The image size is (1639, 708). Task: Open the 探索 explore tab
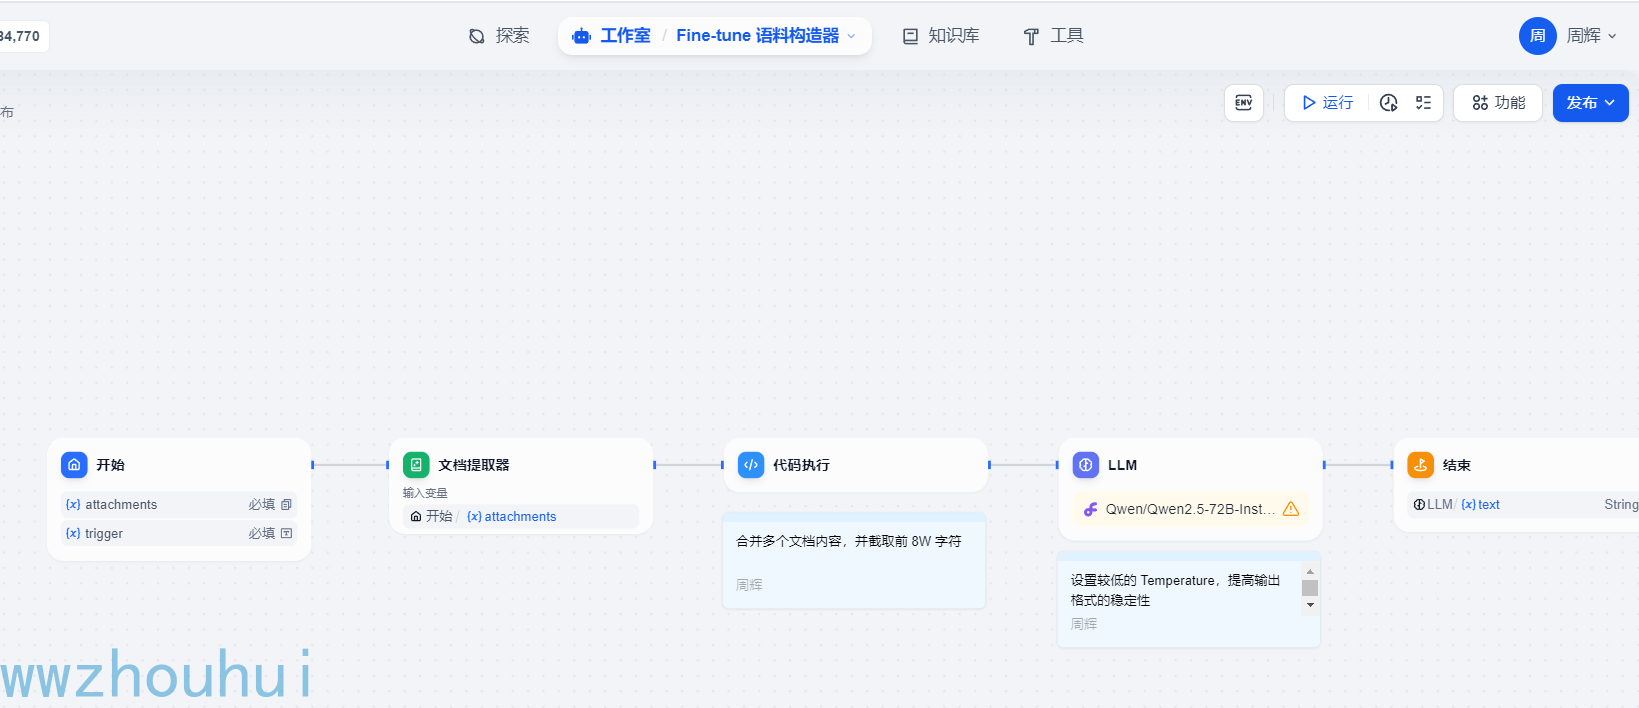pos(499,36)
